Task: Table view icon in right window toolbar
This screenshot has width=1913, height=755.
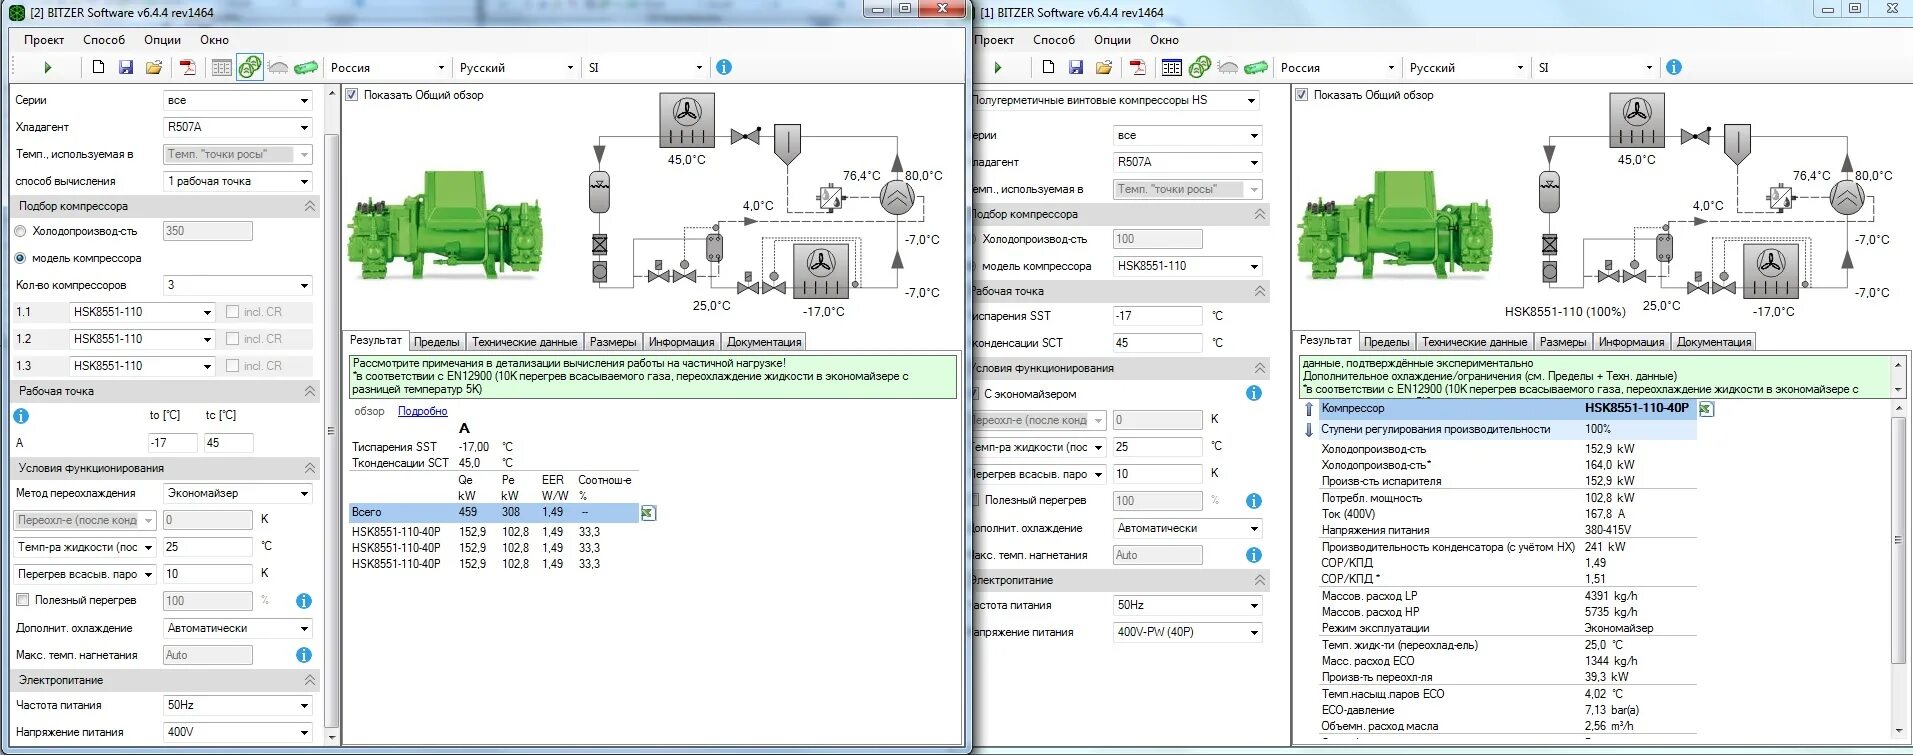Action: (x=1171, y=67)
